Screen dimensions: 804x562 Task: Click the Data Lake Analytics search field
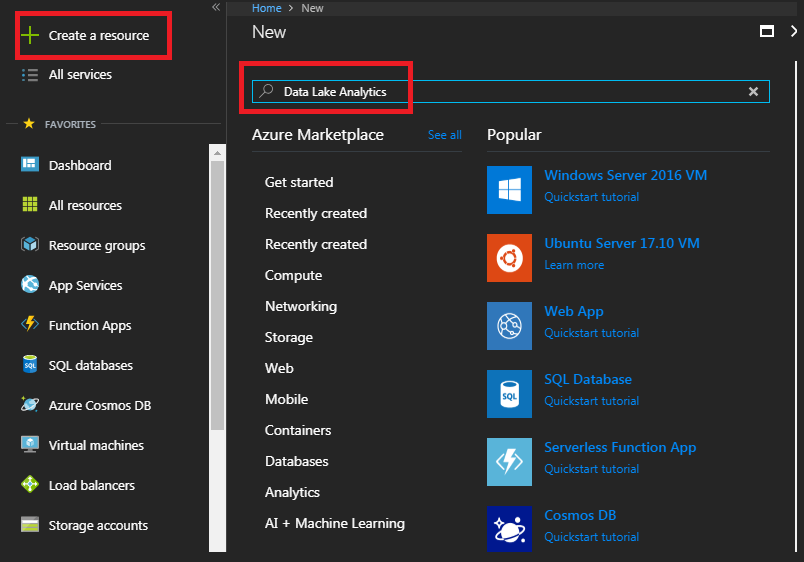point(511,91)
